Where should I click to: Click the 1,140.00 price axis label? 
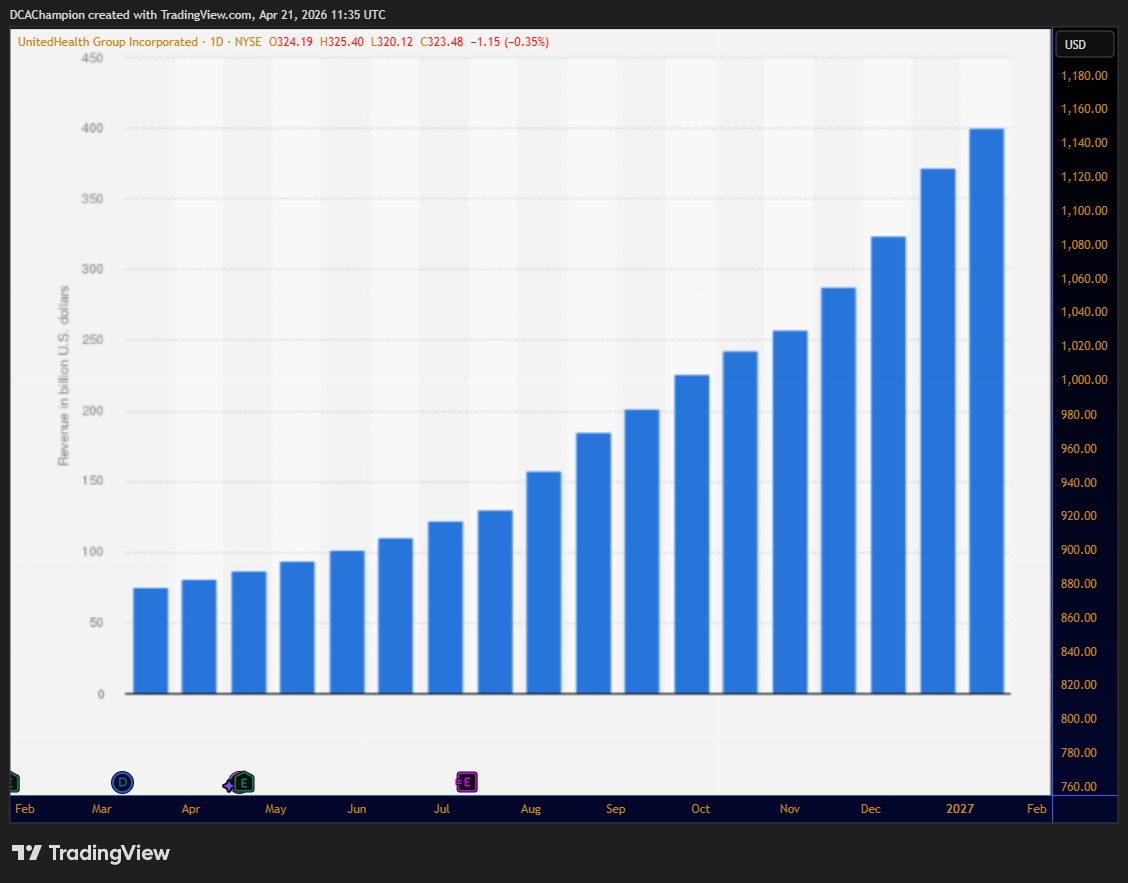pyautogui.click(x=1084, y=142)
